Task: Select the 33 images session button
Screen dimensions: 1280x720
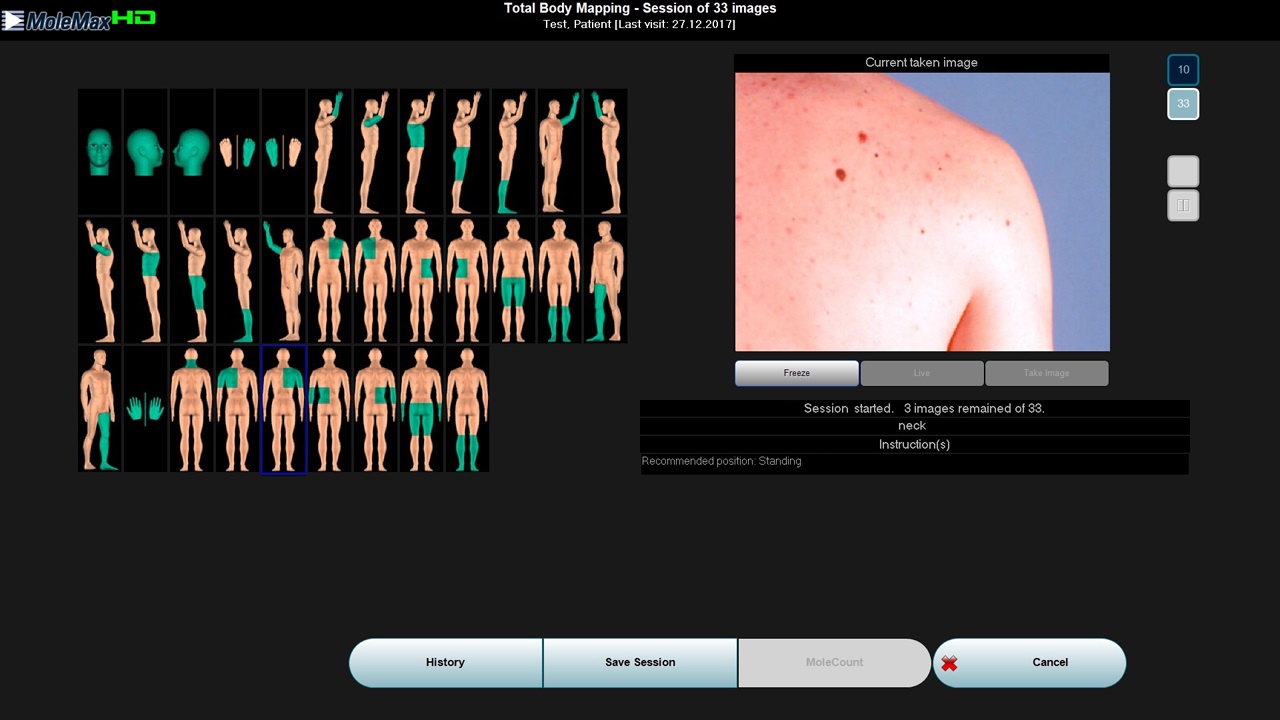Action: (1183, 104)
